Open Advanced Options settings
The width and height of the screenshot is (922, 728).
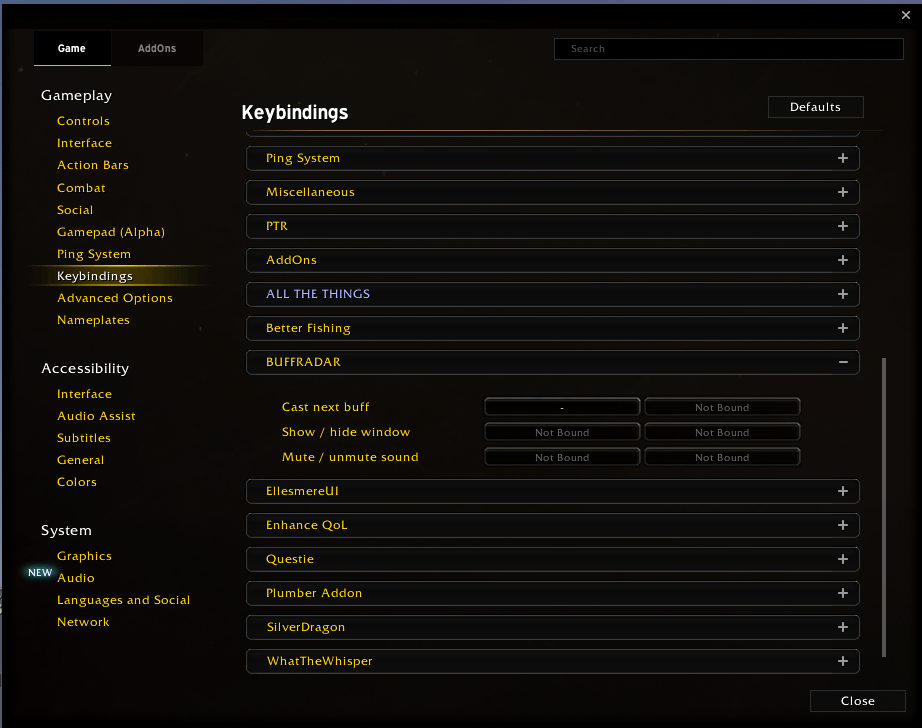point(115,298)
